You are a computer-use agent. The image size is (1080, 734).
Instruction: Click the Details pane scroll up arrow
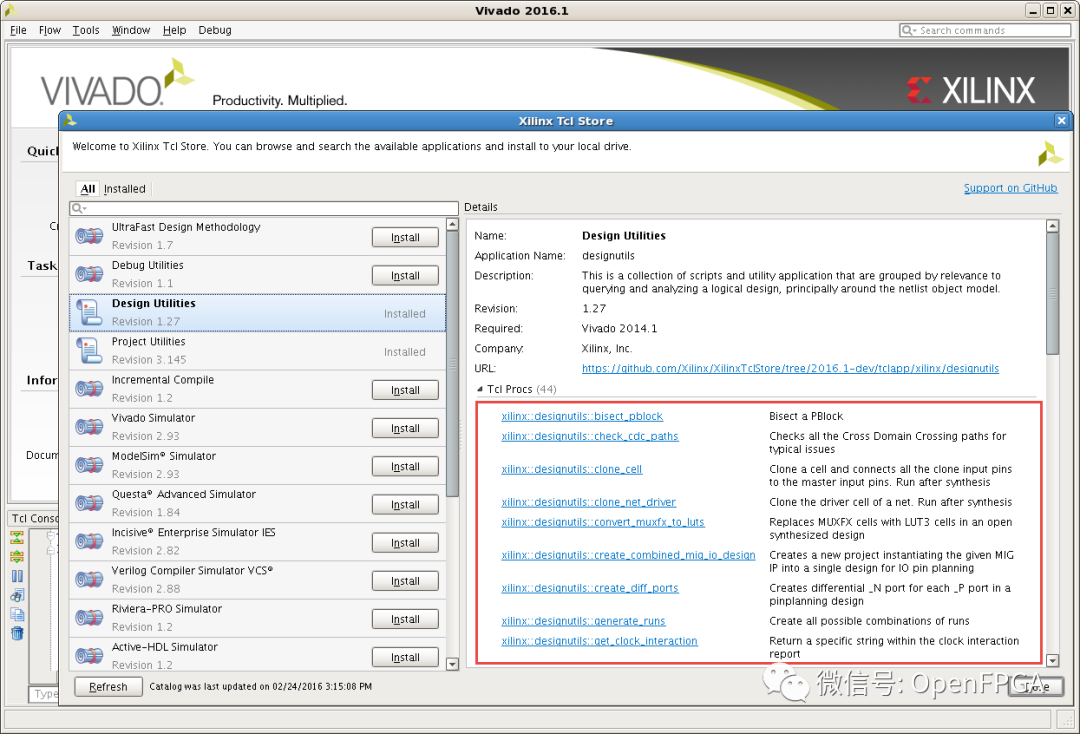[x=1052, y=226]
